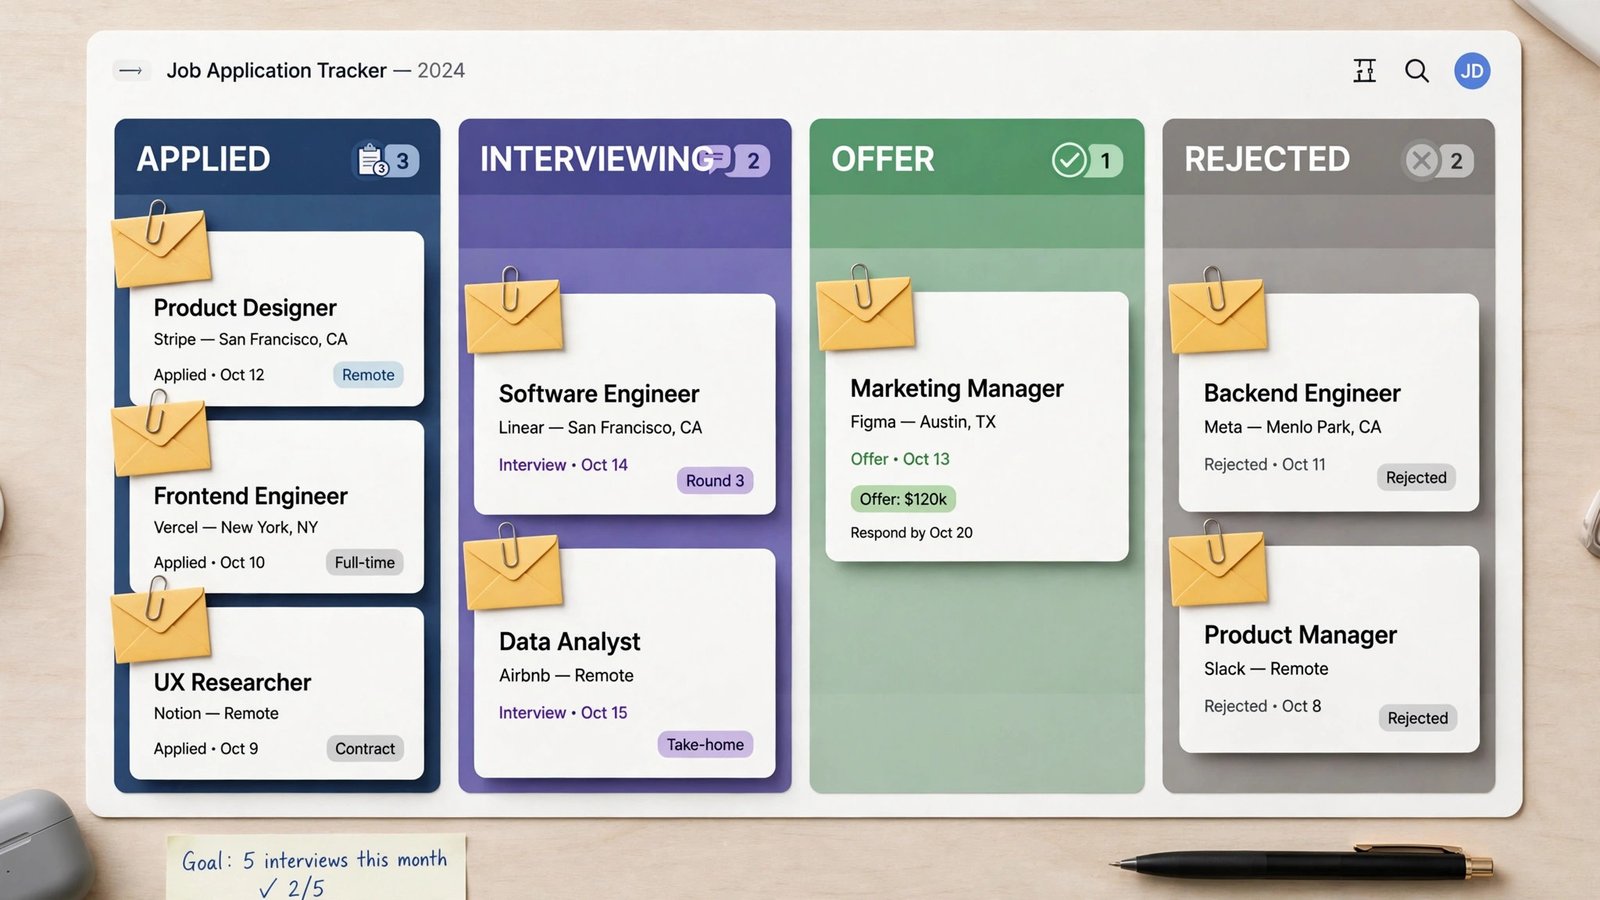Viewport: 1600px width, 900px height.
Task: Open the Software Engineer card title
Action: pos(599,394)
